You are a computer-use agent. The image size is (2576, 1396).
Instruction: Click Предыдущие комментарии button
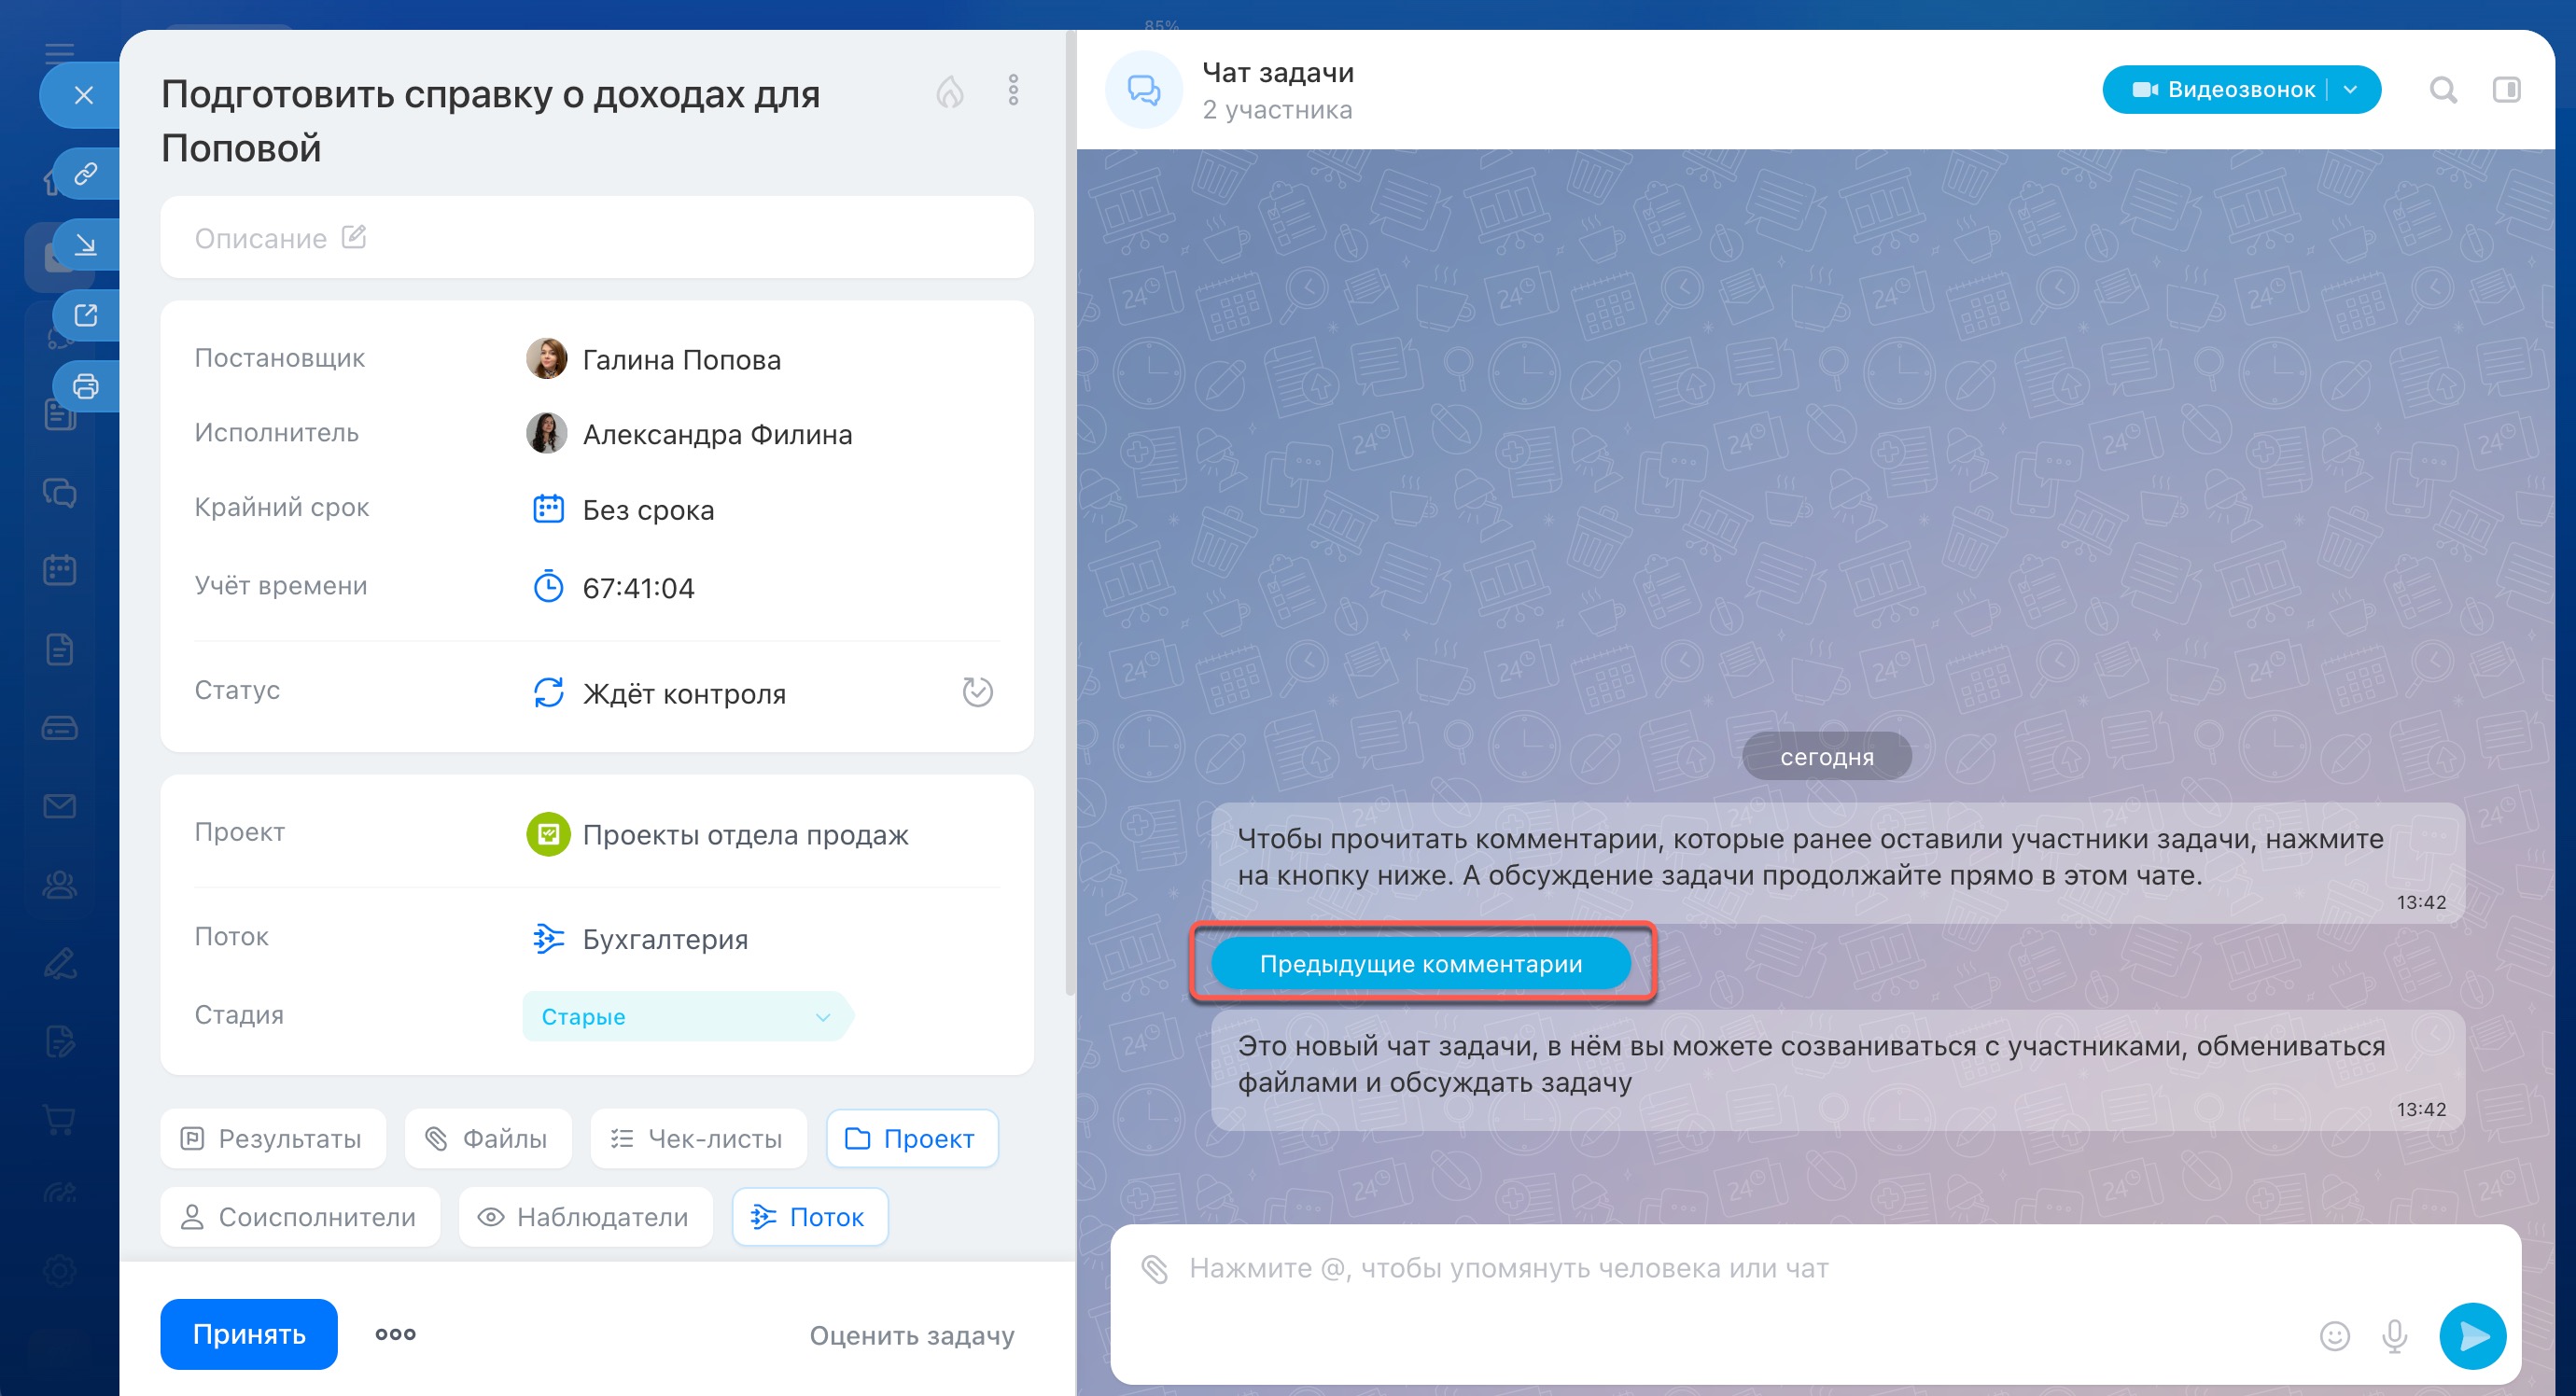[1420, 964]
